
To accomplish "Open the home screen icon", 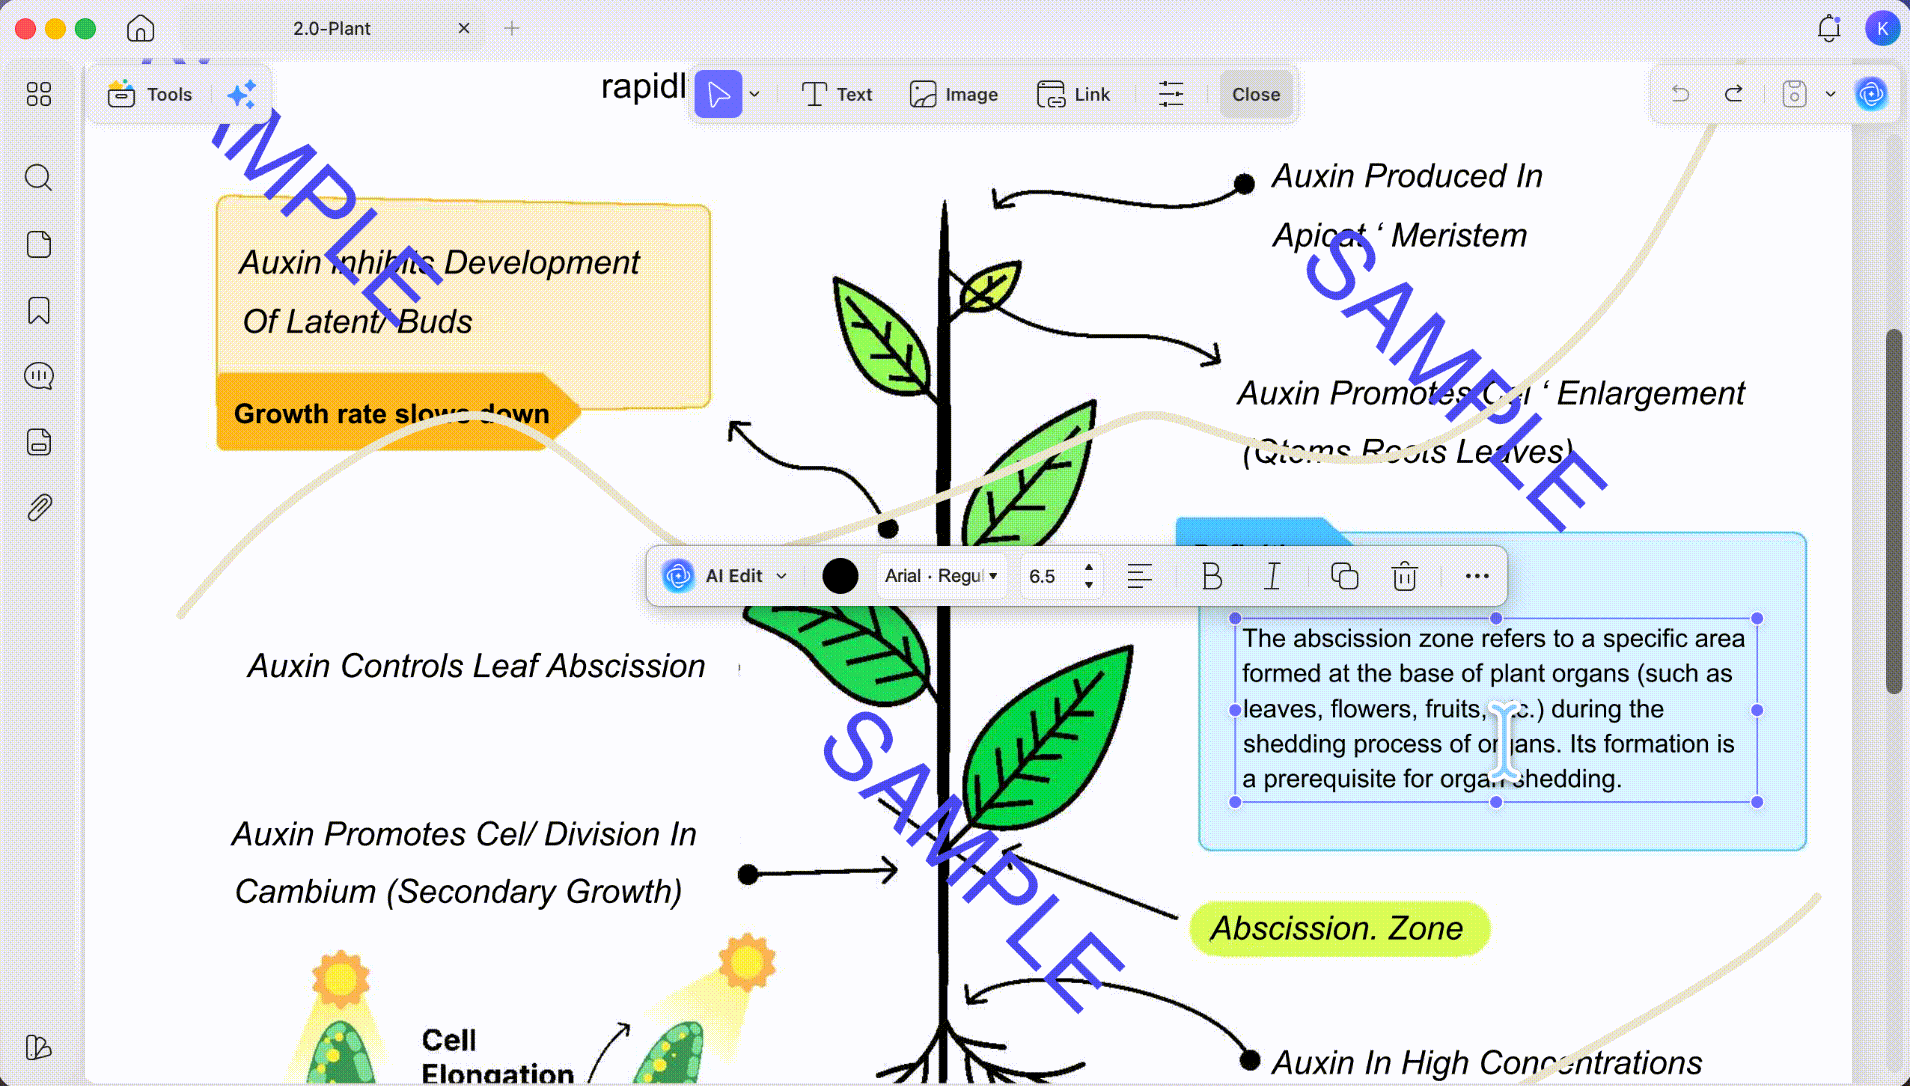I will tap(141, 28).
